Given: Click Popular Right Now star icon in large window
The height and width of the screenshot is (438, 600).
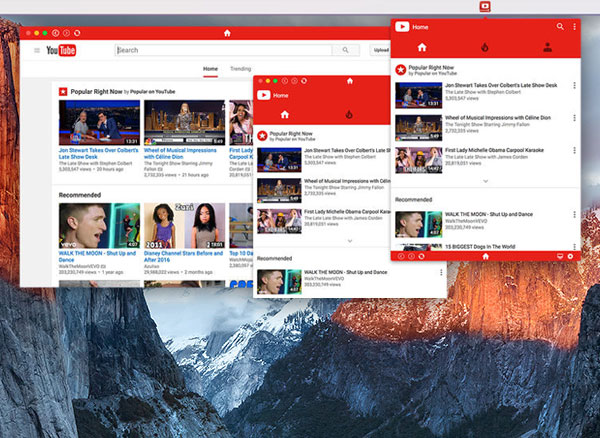Looking at the screenshot, I should [x=63, y=92].
